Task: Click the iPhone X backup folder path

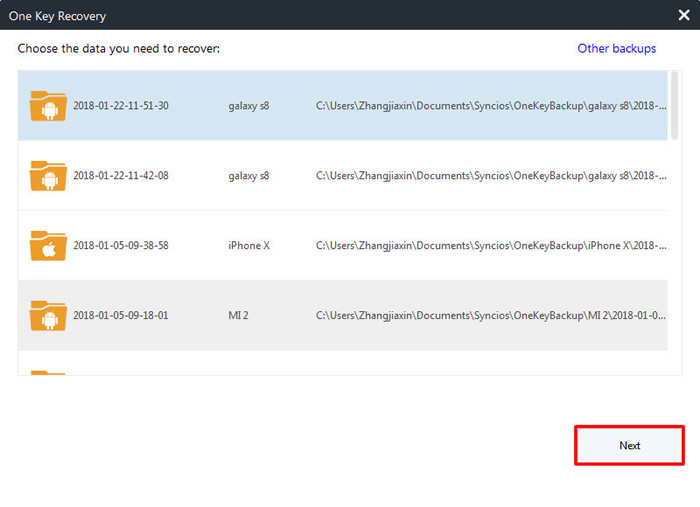Action: coord(491,245)
